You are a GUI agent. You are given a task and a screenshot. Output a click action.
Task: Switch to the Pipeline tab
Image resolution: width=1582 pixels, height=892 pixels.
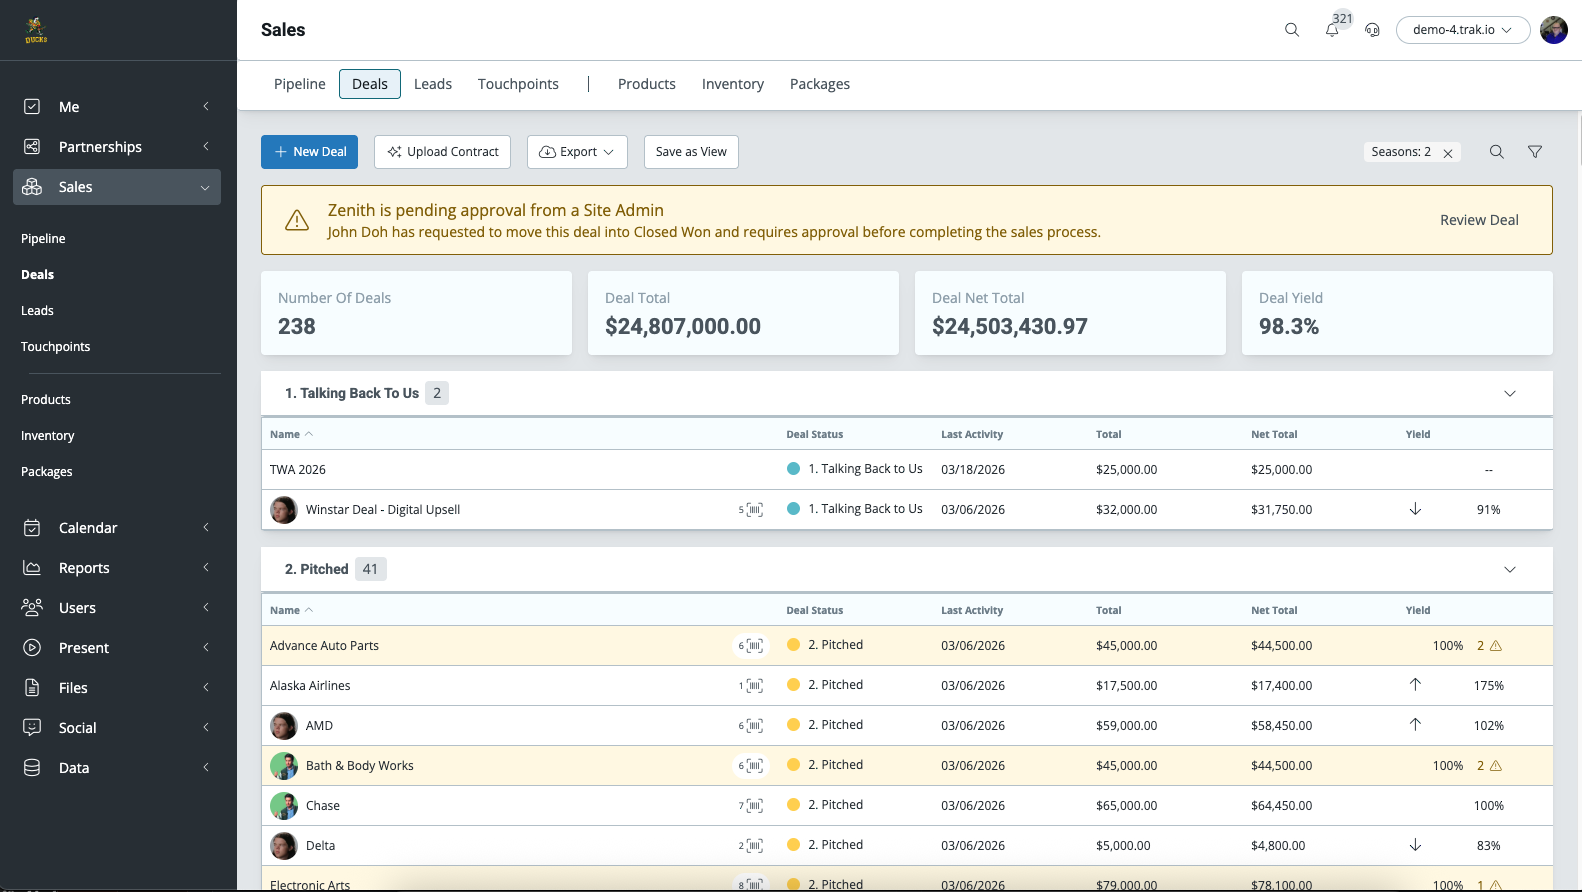pyautogui.click(x=300, y=84)
